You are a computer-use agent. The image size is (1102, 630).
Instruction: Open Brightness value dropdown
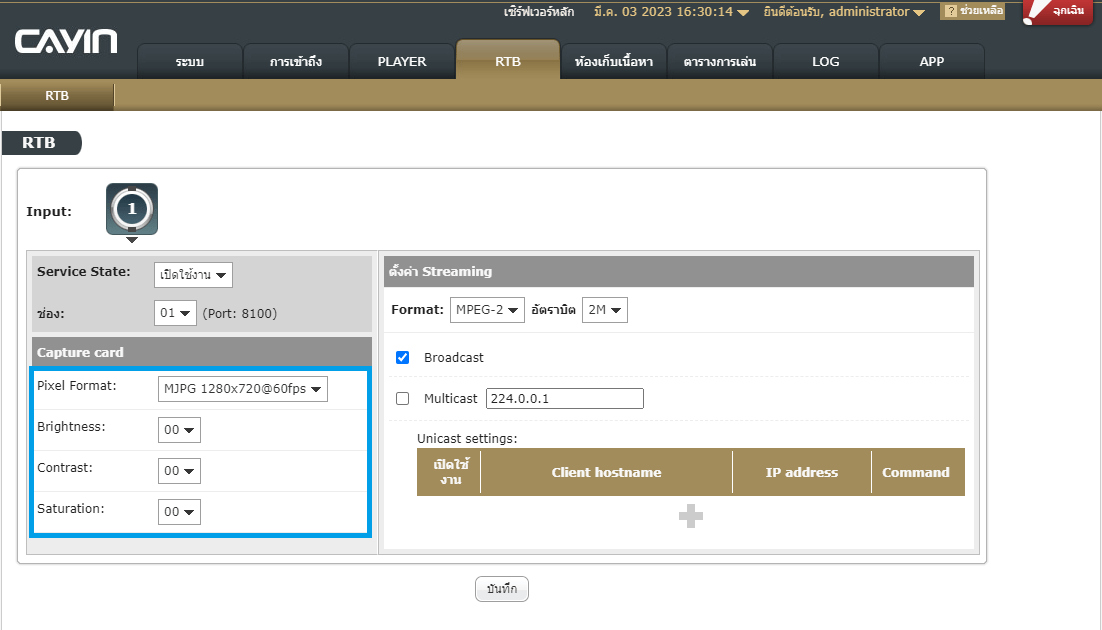(x=179, y=430)
